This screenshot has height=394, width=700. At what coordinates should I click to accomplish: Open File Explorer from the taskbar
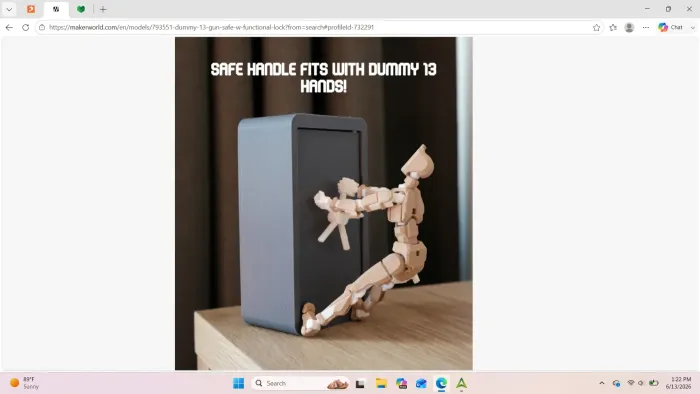tap(381, 383)
